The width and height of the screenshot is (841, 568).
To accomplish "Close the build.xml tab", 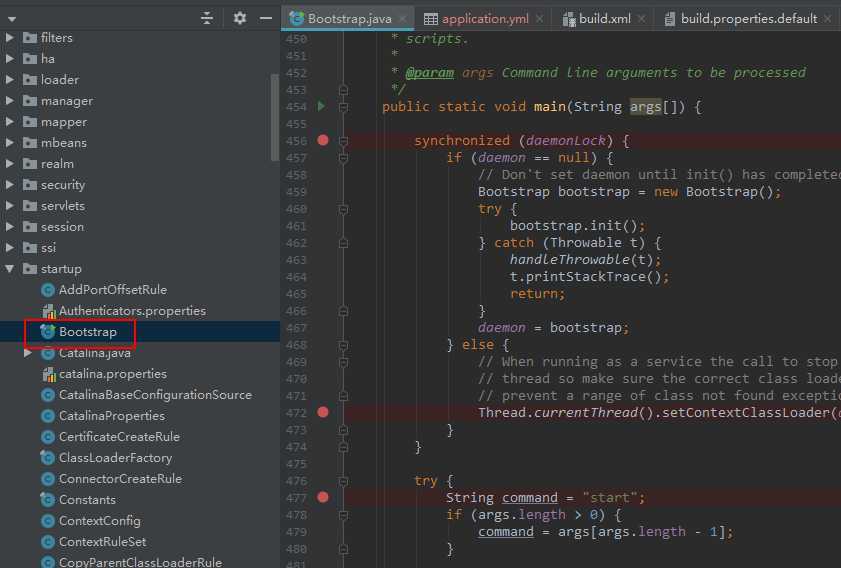I will (x=641, y=19).
